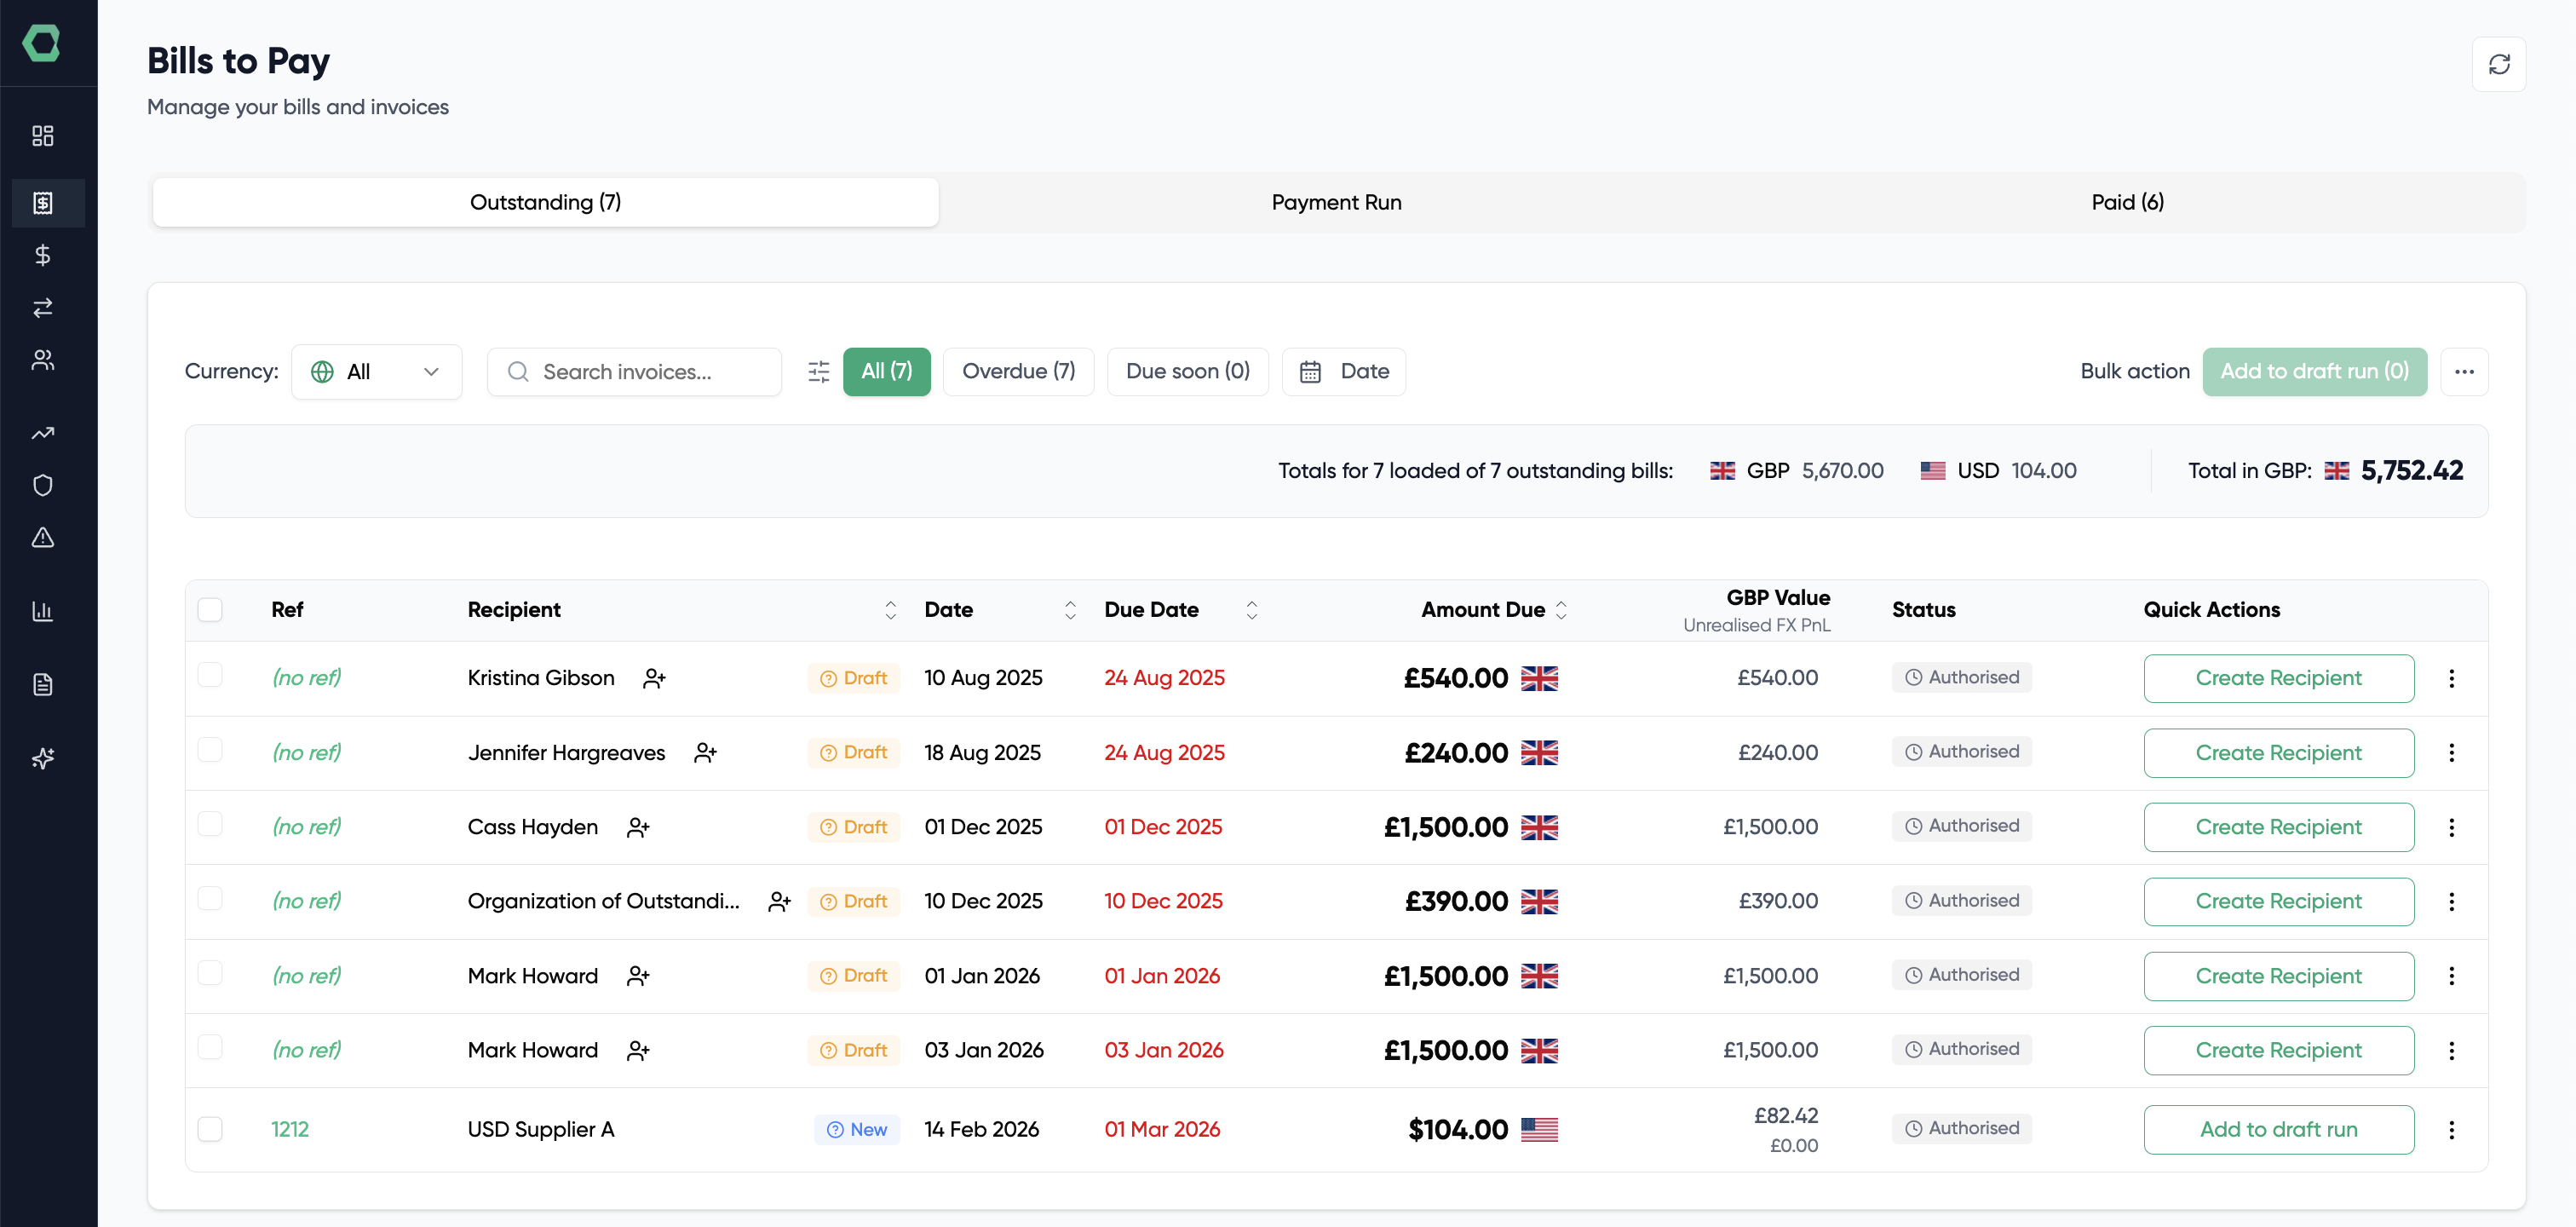
Task: Open the Paid (6) tab
Action: pos(2127,201)
